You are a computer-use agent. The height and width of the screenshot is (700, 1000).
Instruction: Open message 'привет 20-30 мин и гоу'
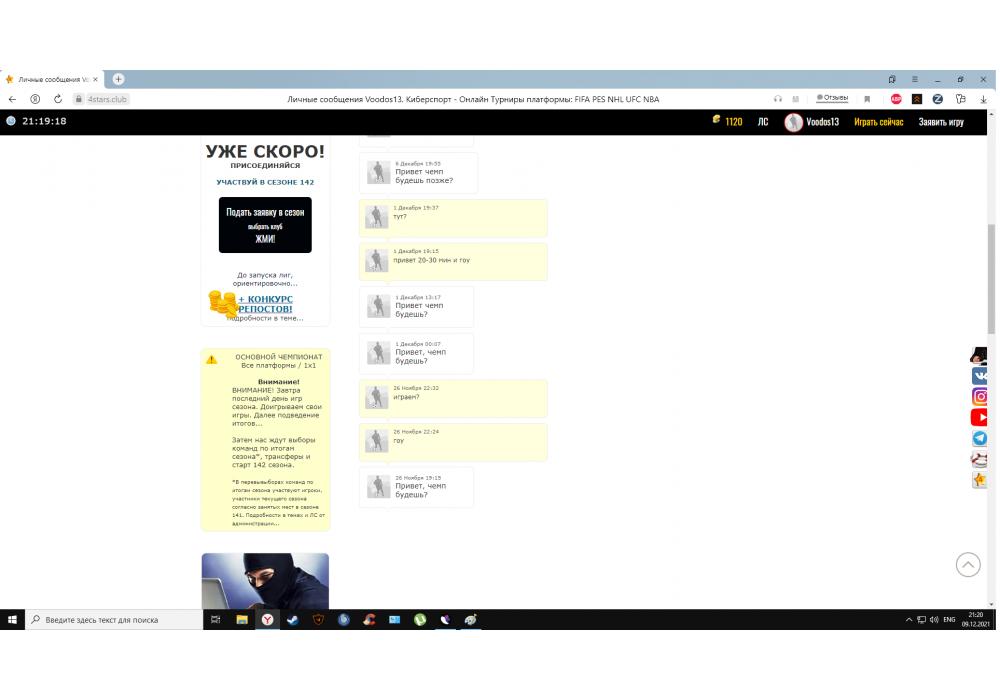tap(453, 261)
